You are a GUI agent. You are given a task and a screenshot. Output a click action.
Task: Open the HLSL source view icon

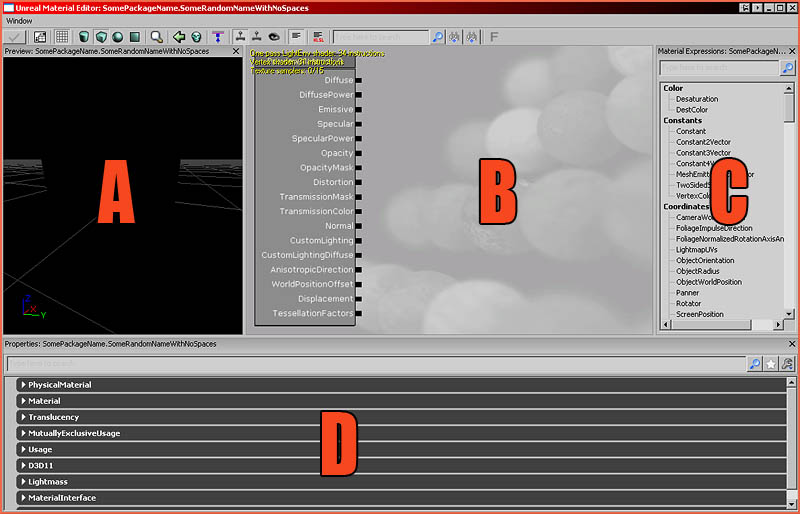[x=318, y=37]
